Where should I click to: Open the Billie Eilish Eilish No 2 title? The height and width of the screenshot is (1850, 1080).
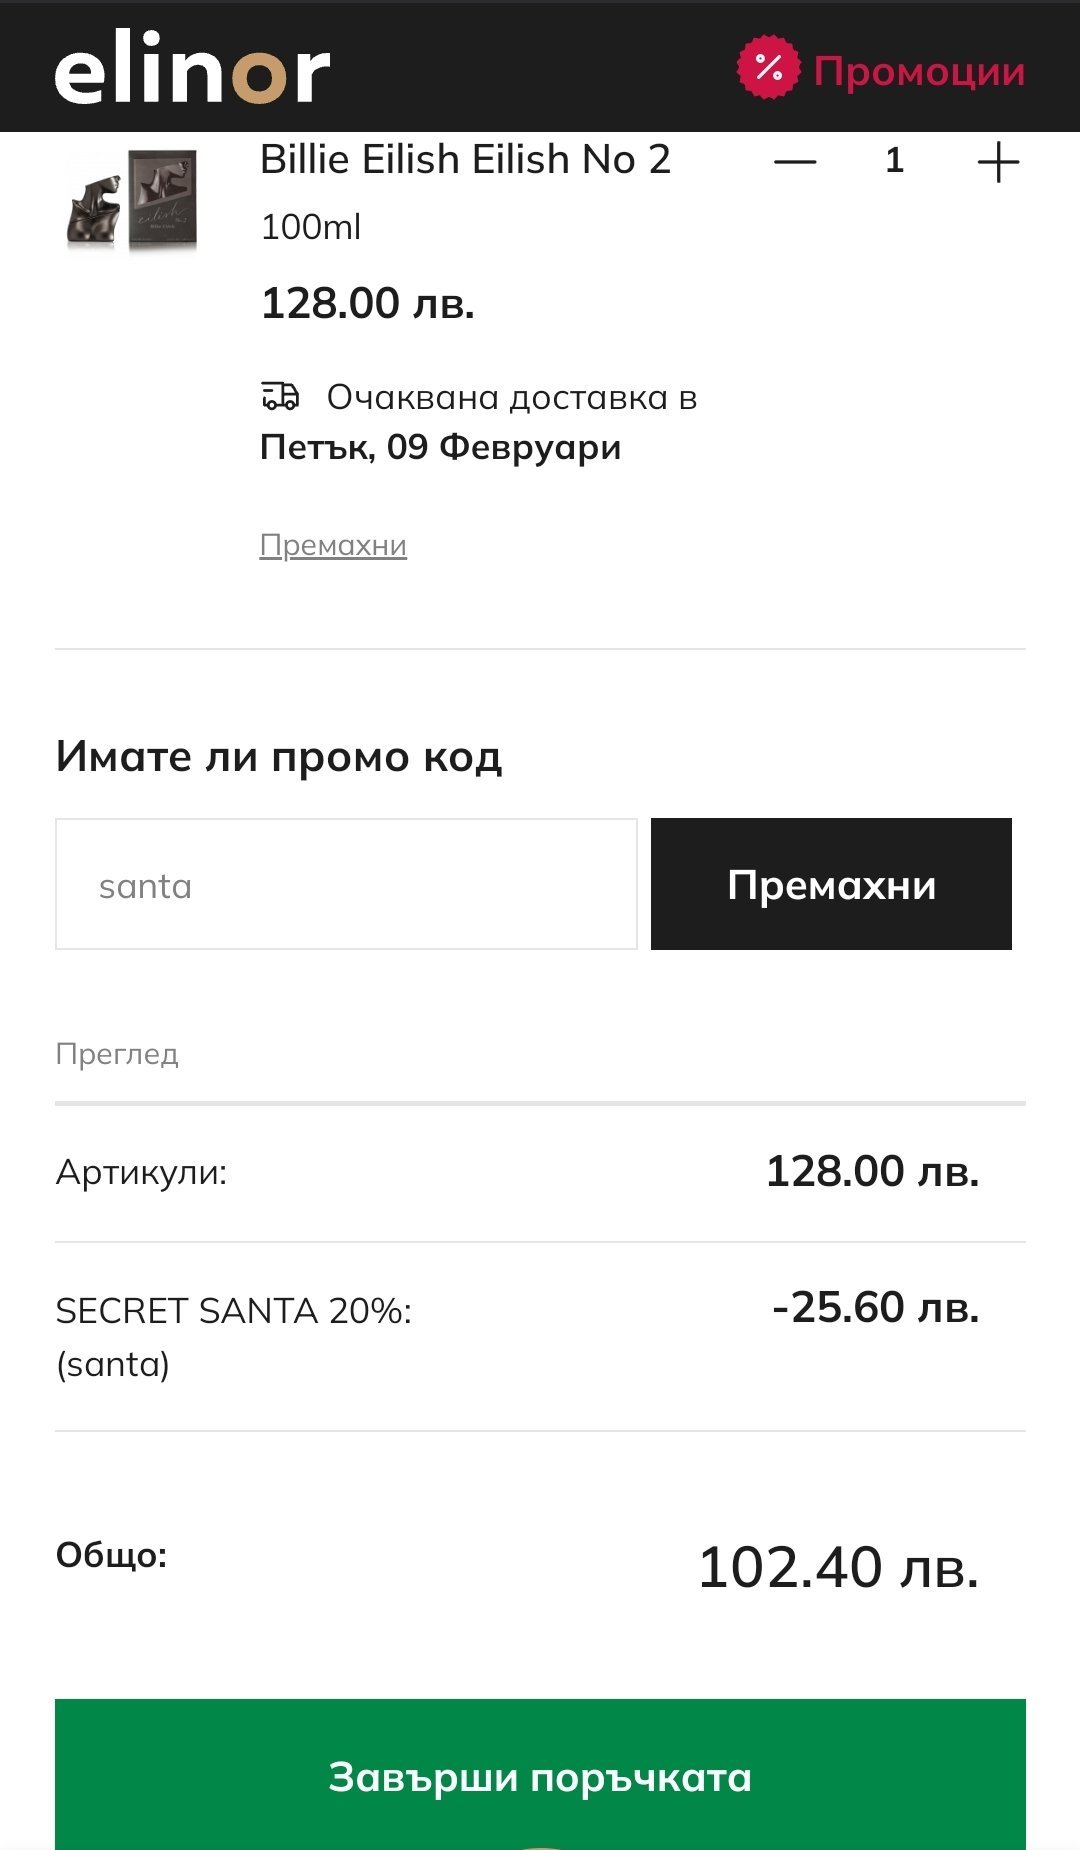tap(465, 160)
